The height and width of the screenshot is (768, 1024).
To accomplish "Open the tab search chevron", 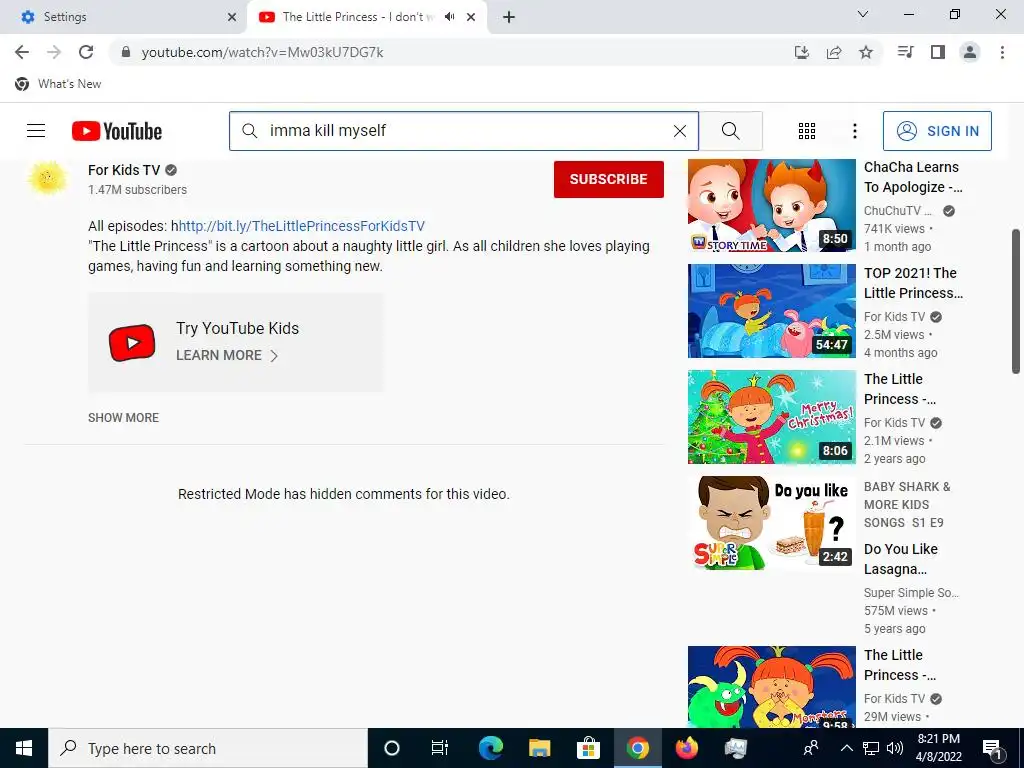I will (863, 14).
